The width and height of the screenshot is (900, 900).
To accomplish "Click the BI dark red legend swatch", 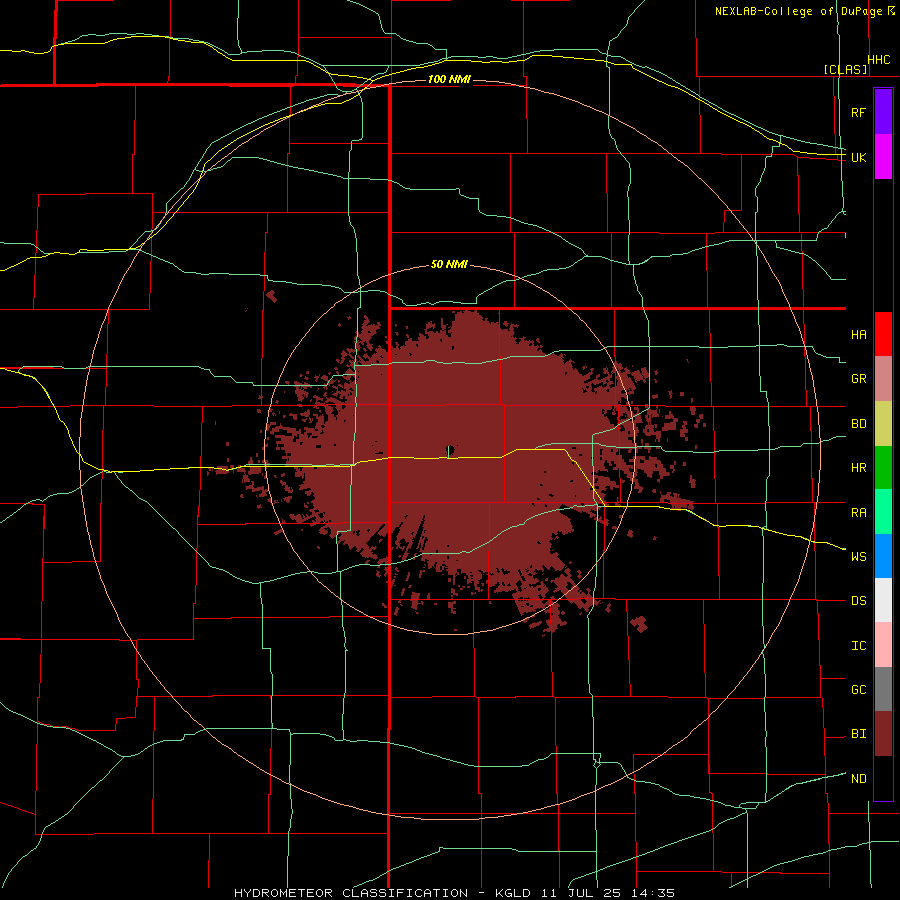I will 883,734.
